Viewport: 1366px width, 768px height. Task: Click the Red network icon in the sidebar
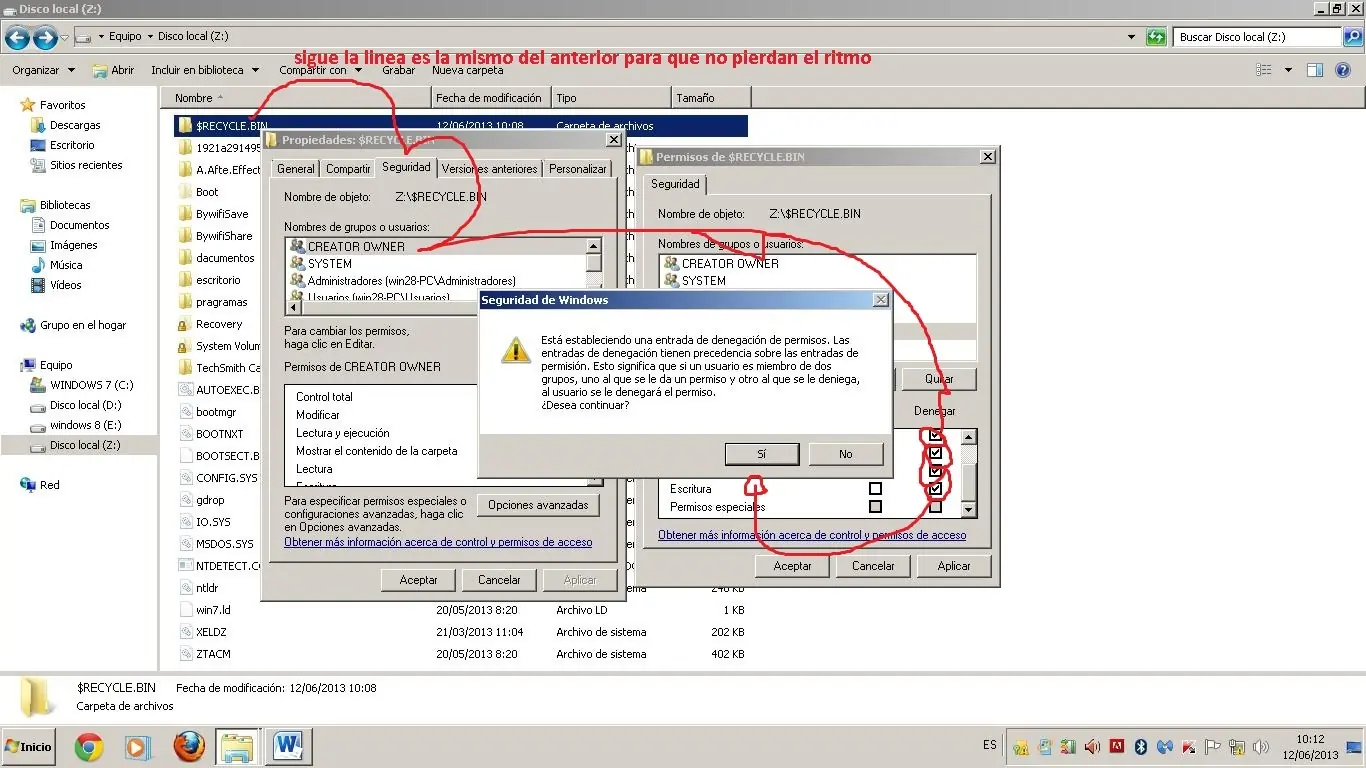(x=28, y=485)
